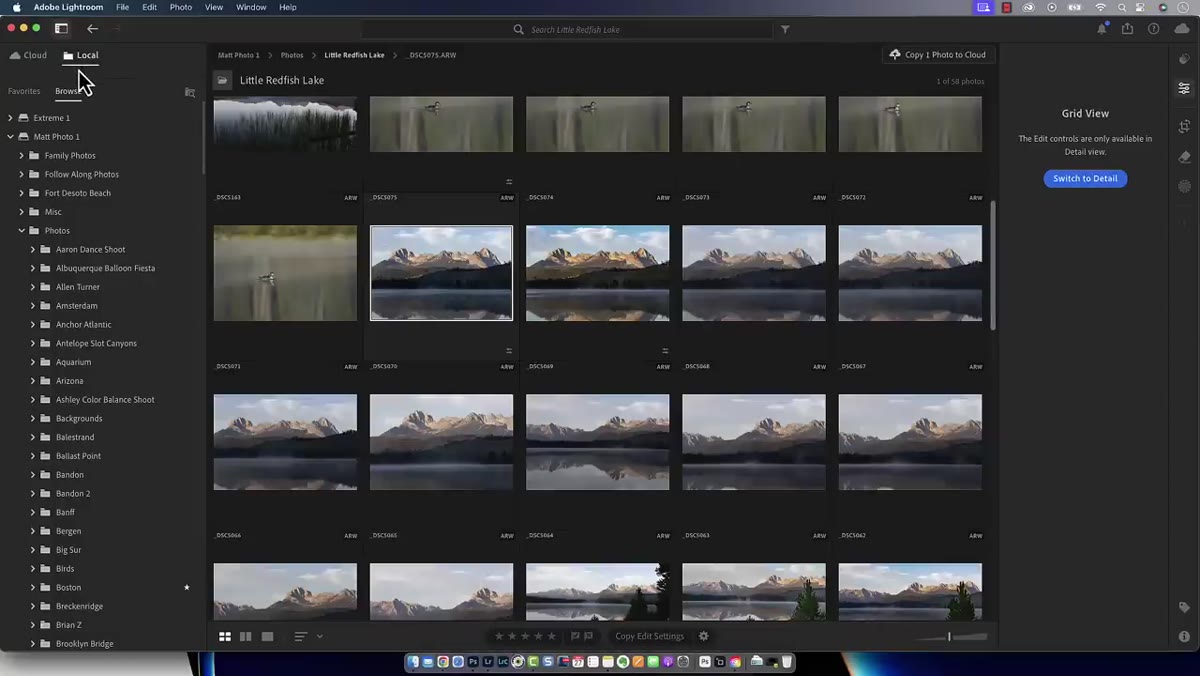The width and height of the screenshot is (1200, 676).
Task: Click the folder icon beside Little Redfish Lake
Action: click(223, 80)
